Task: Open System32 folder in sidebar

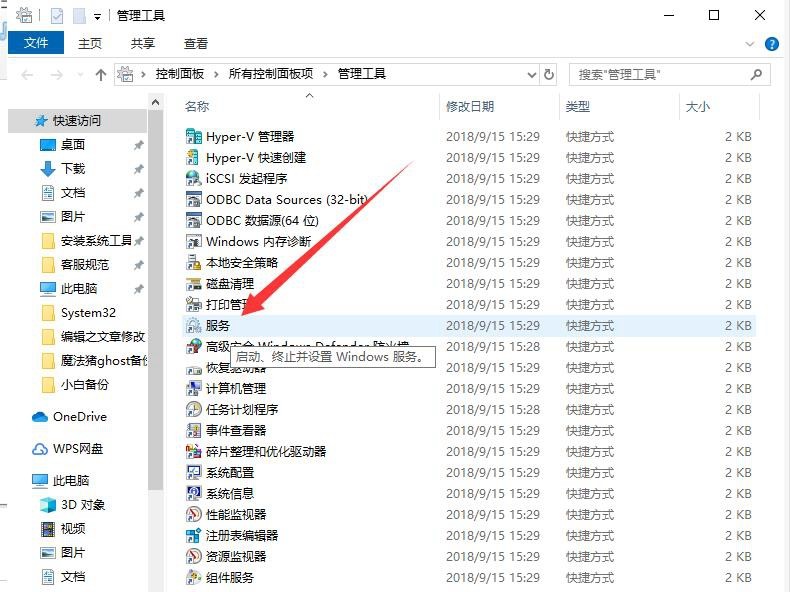Action: pyautogui.click(x=88, y=313)
